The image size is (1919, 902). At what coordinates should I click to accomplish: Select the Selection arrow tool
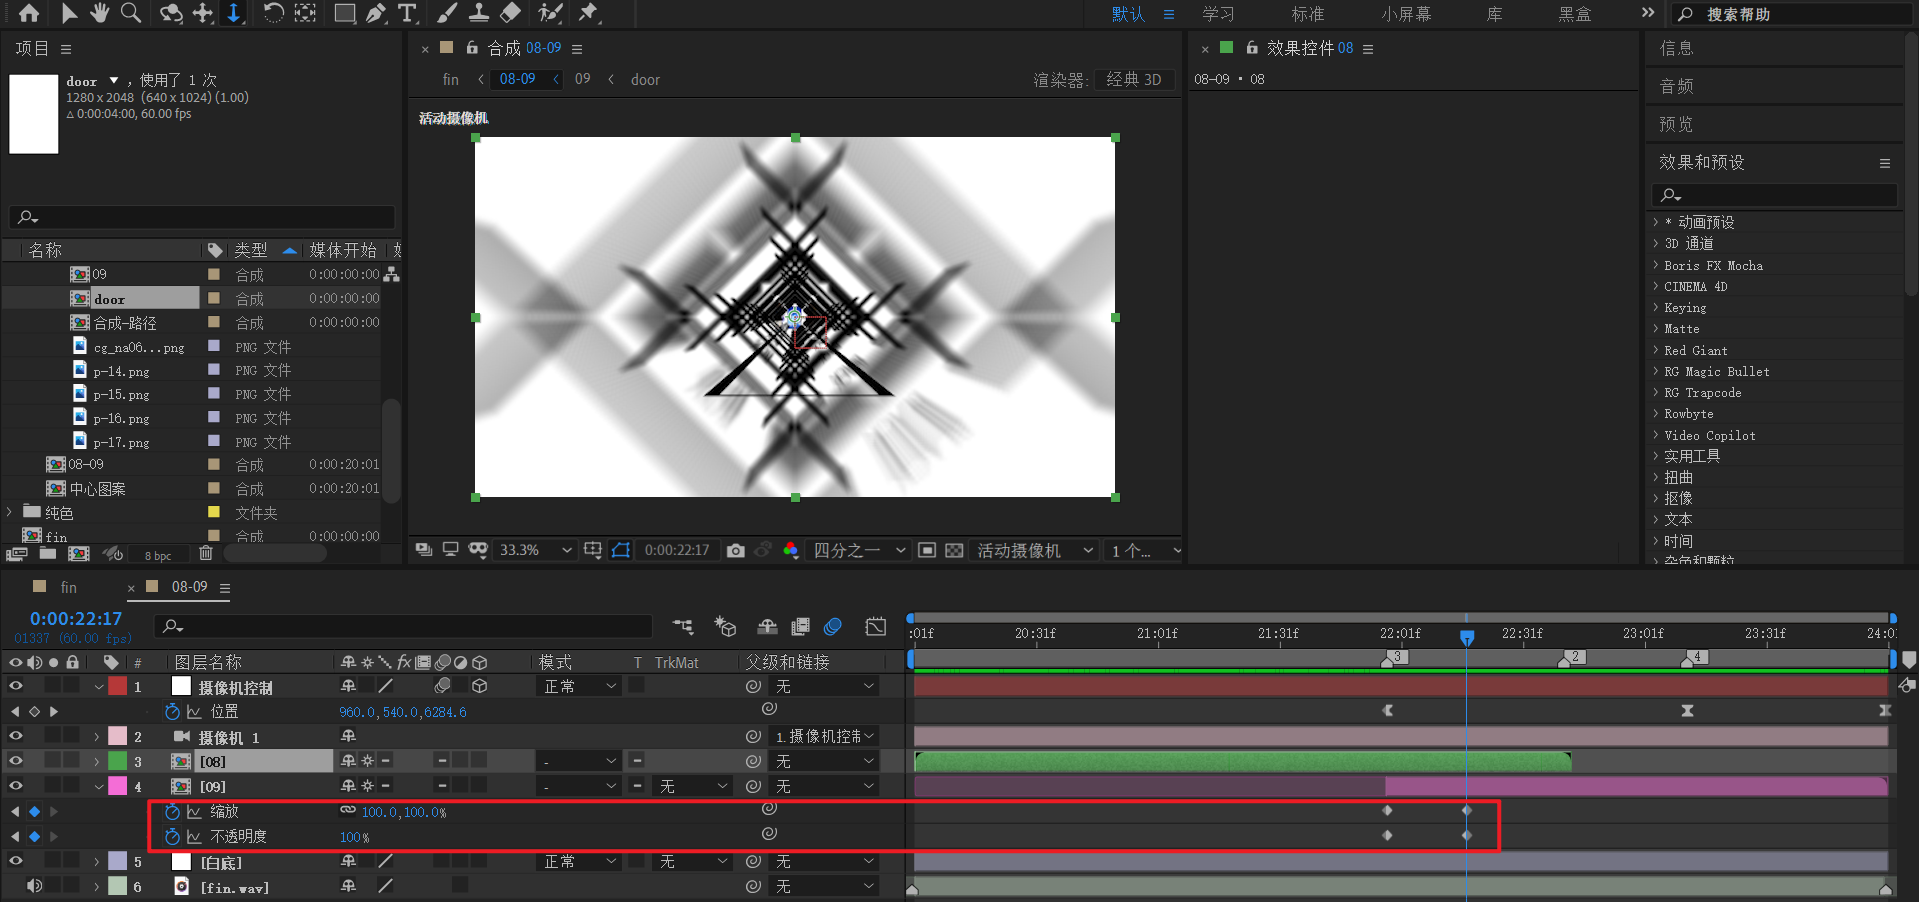(x=69, y=13)
